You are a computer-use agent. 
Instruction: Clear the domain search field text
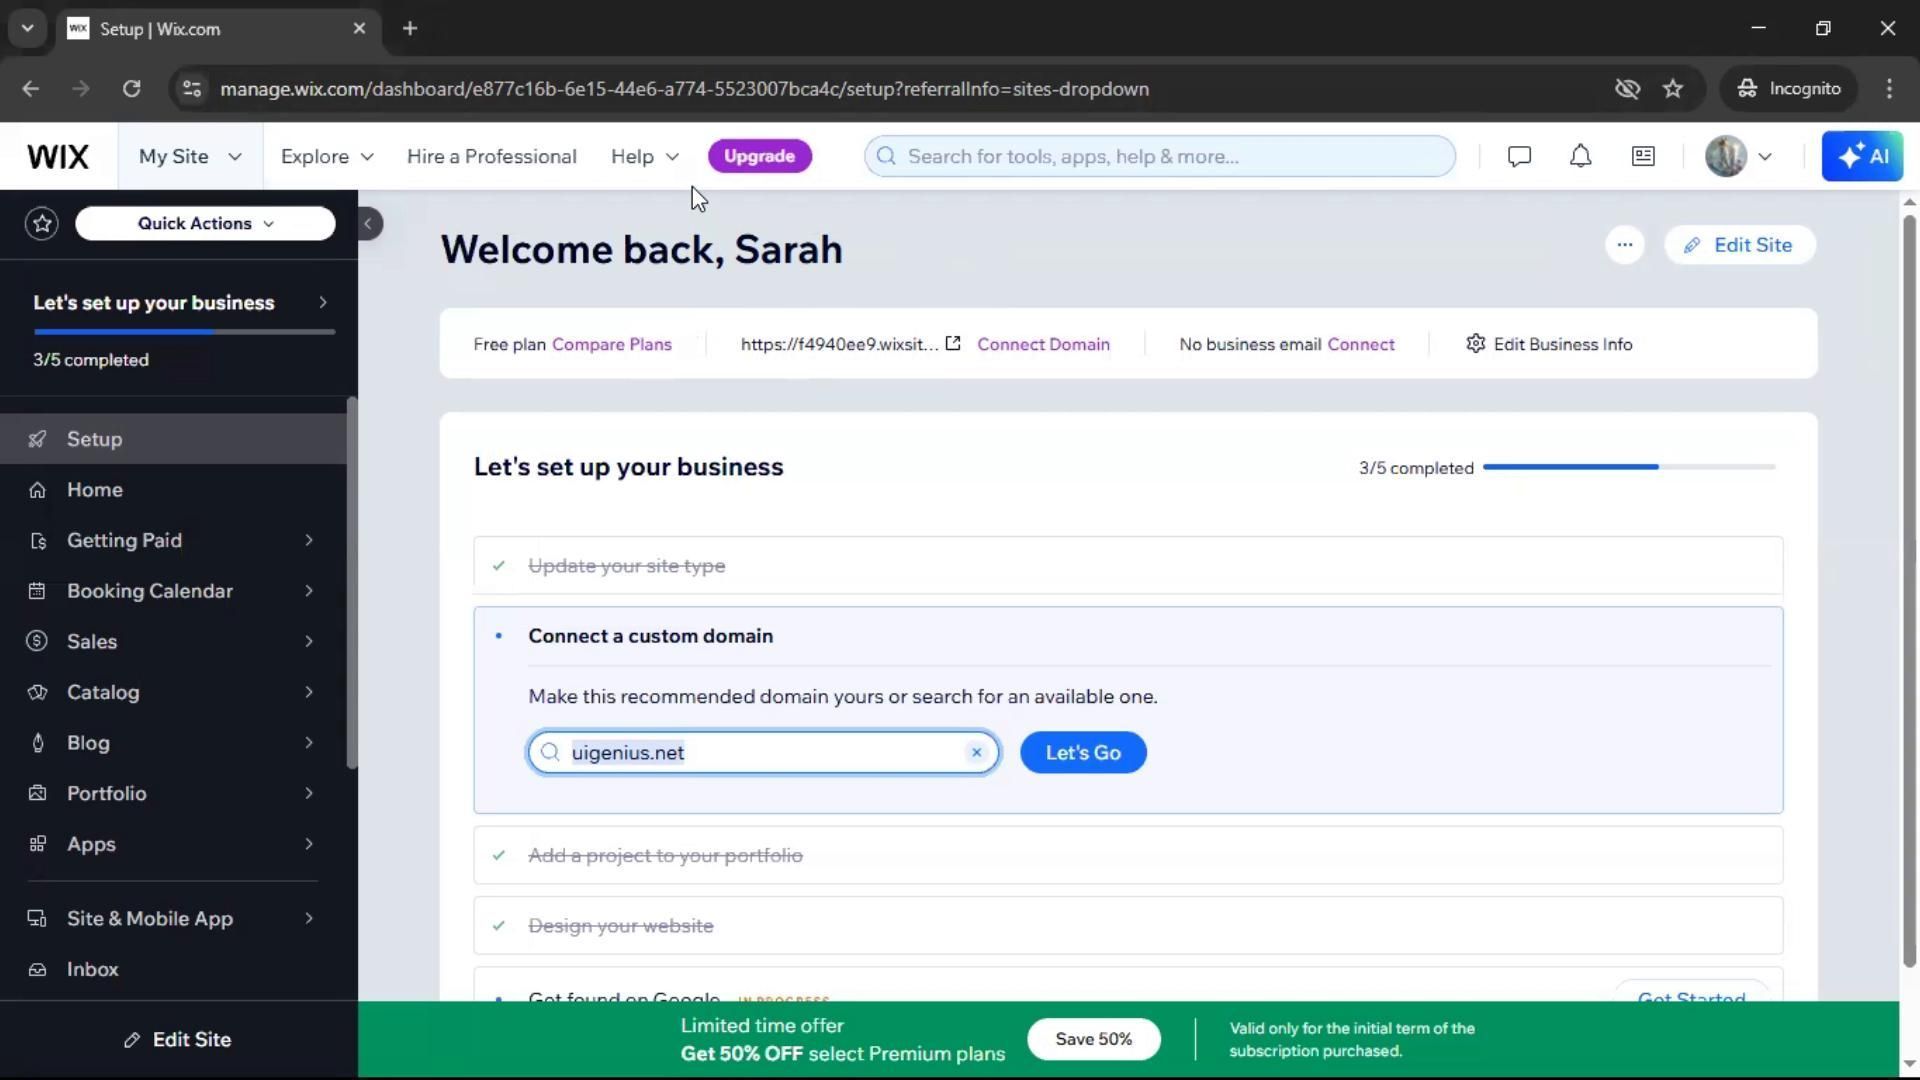[x=976, y=753]
